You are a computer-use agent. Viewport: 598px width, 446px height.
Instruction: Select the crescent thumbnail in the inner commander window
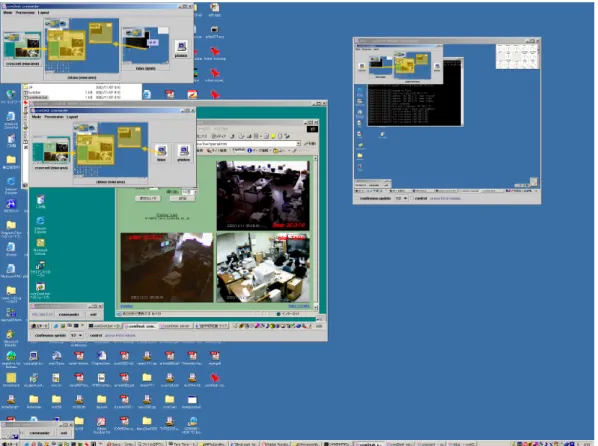tap(51, 153)
